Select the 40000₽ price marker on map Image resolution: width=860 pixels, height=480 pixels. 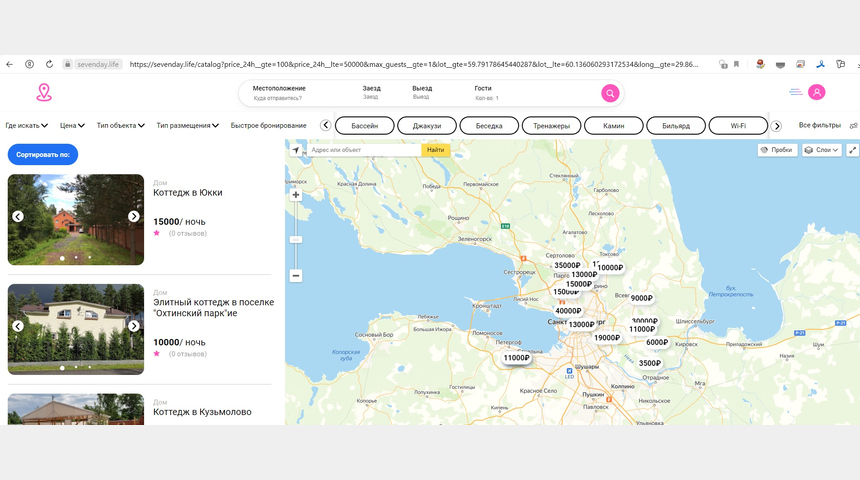coord(568,310)
